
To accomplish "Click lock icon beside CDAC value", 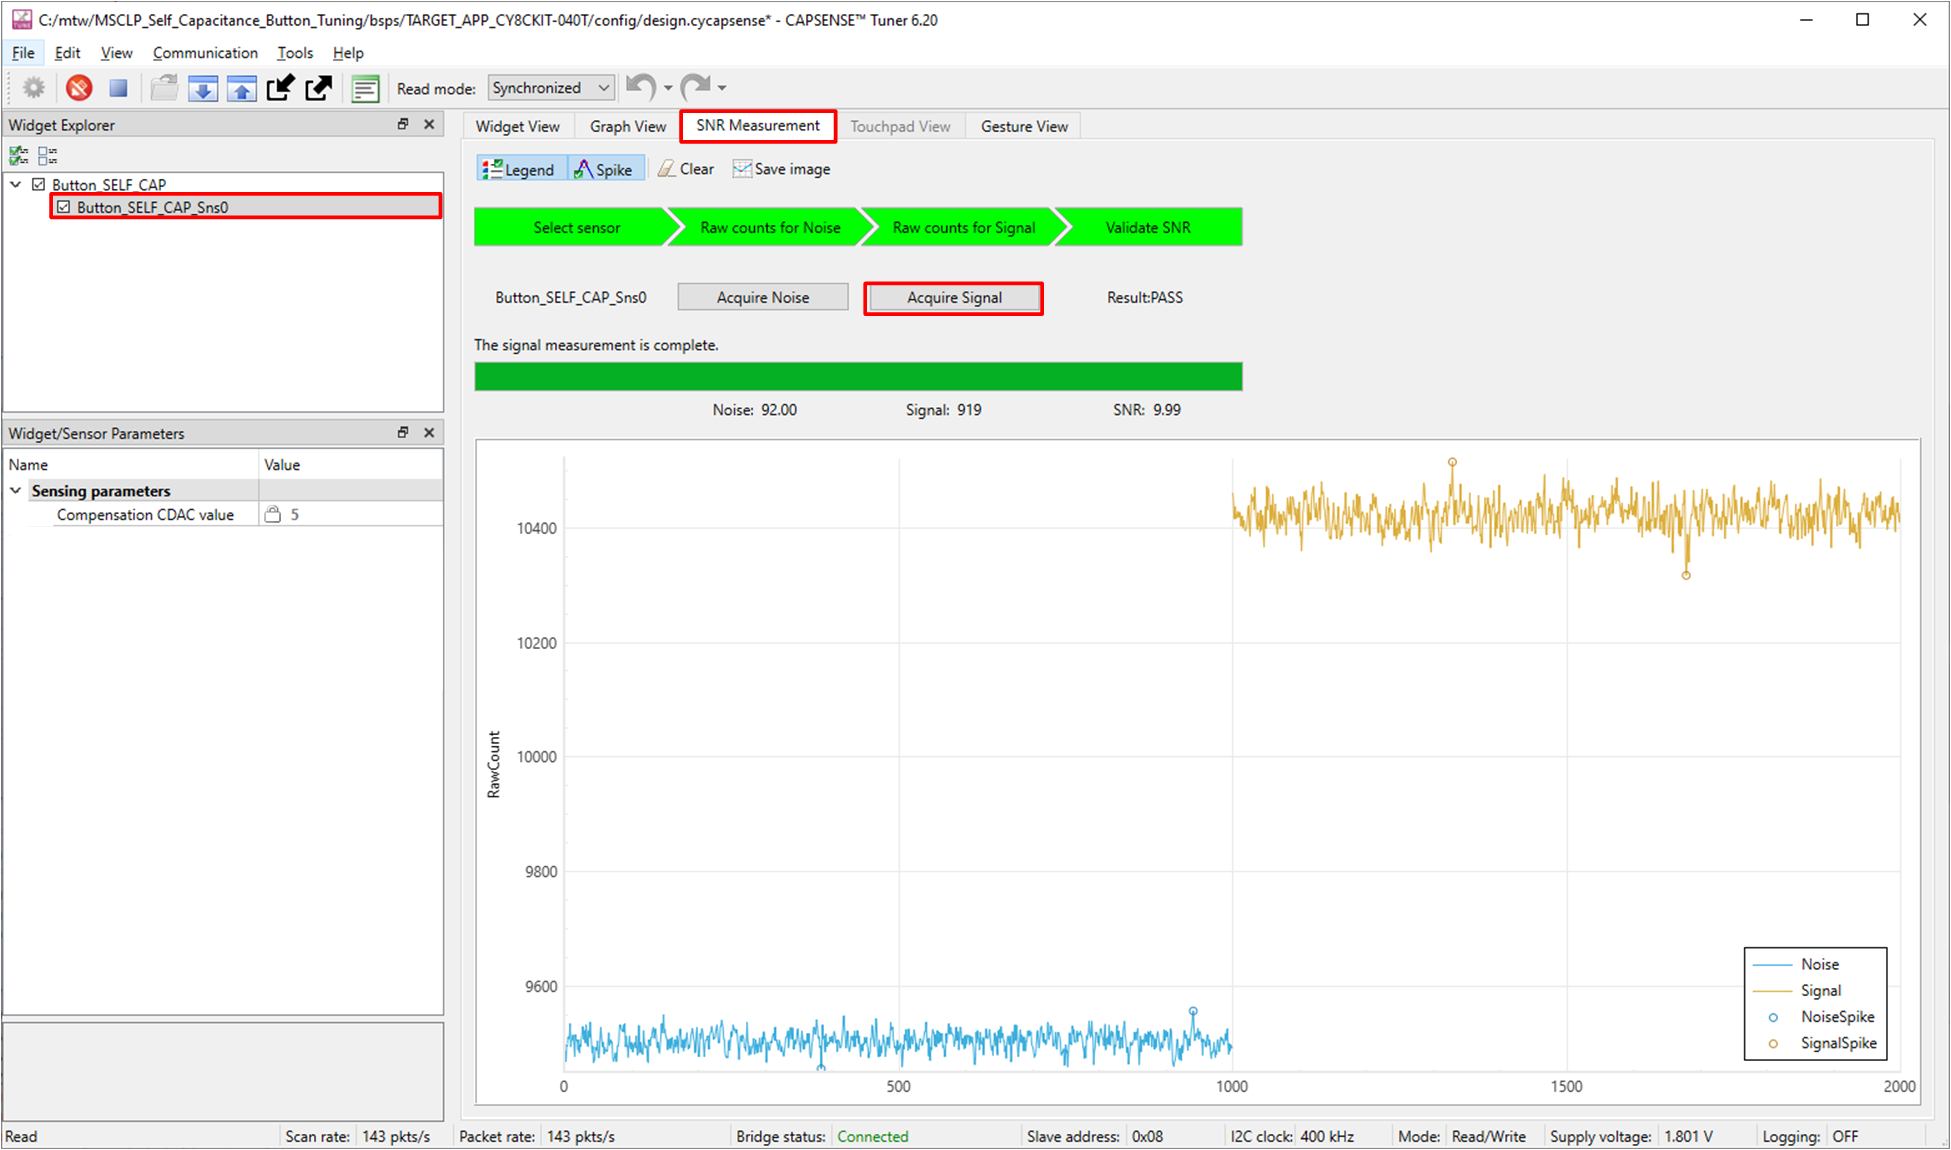I will [x=272, y=514].
